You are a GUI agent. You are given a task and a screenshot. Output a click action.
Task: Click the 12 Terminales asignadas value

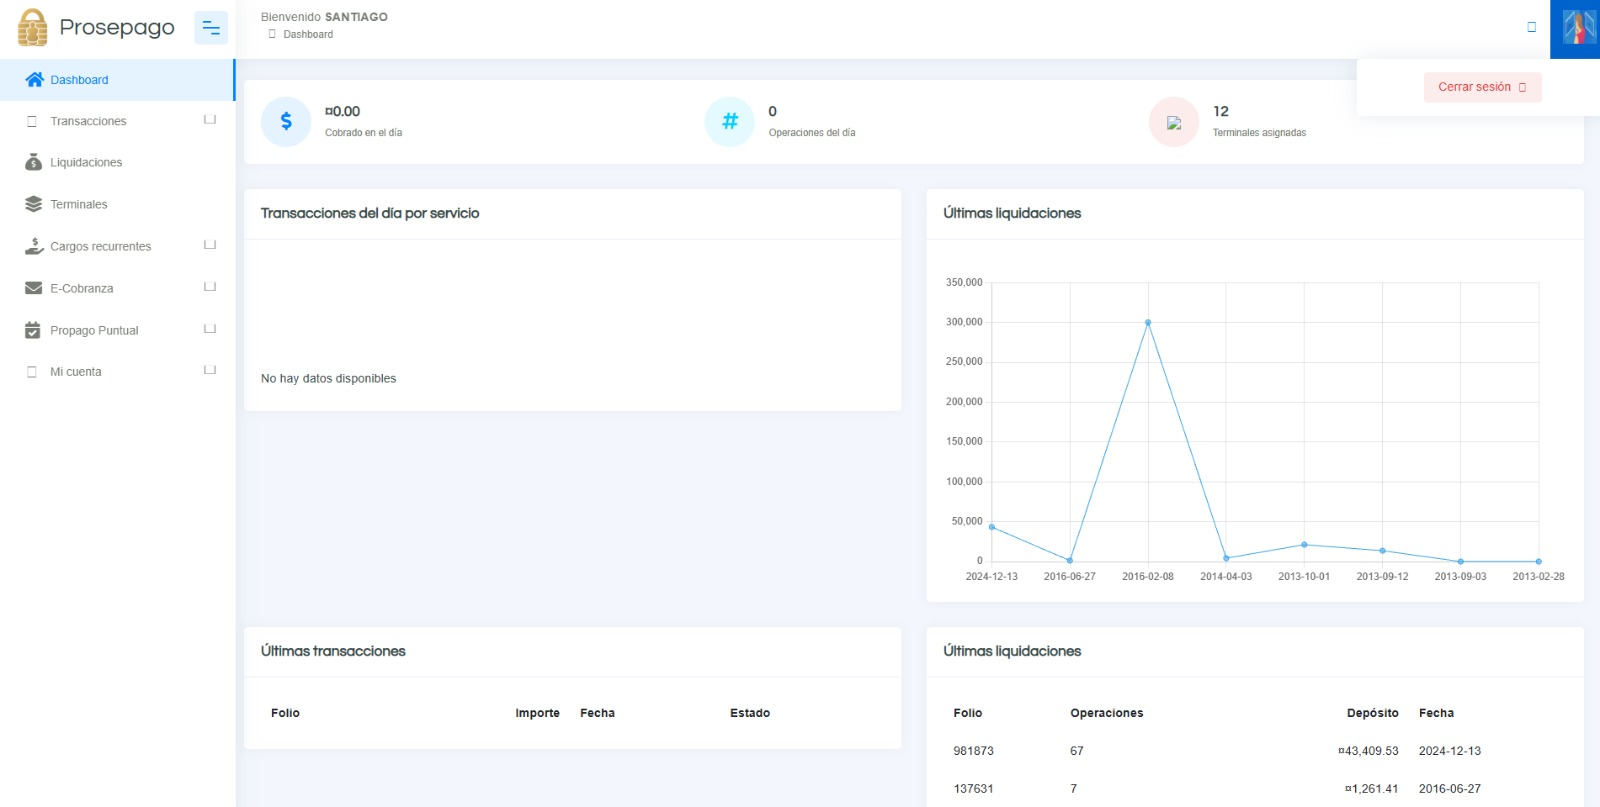click(1221, 111)
